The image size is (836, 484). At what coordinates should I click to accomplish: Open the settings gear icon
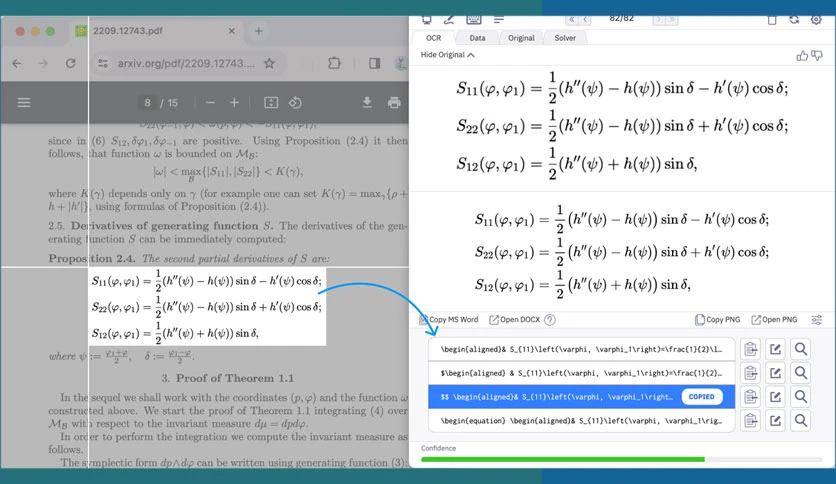tap(816, 20)
